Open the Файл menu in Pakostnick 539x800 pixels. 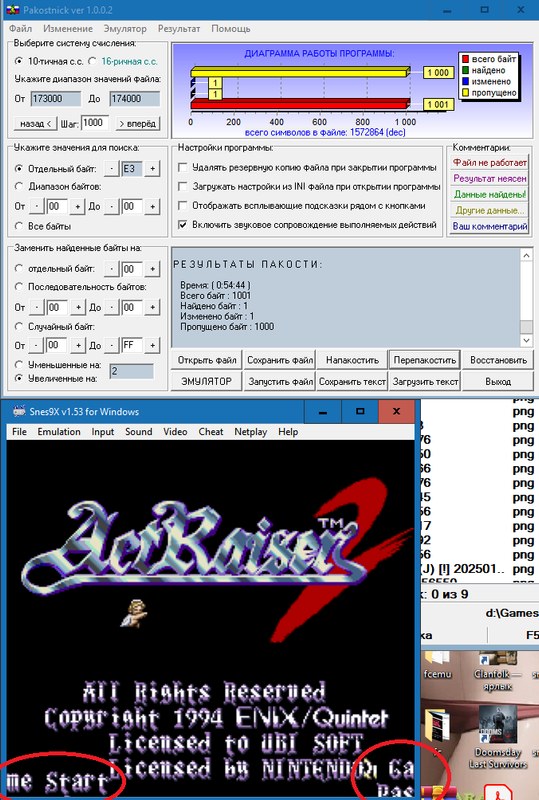click(20, 29)
